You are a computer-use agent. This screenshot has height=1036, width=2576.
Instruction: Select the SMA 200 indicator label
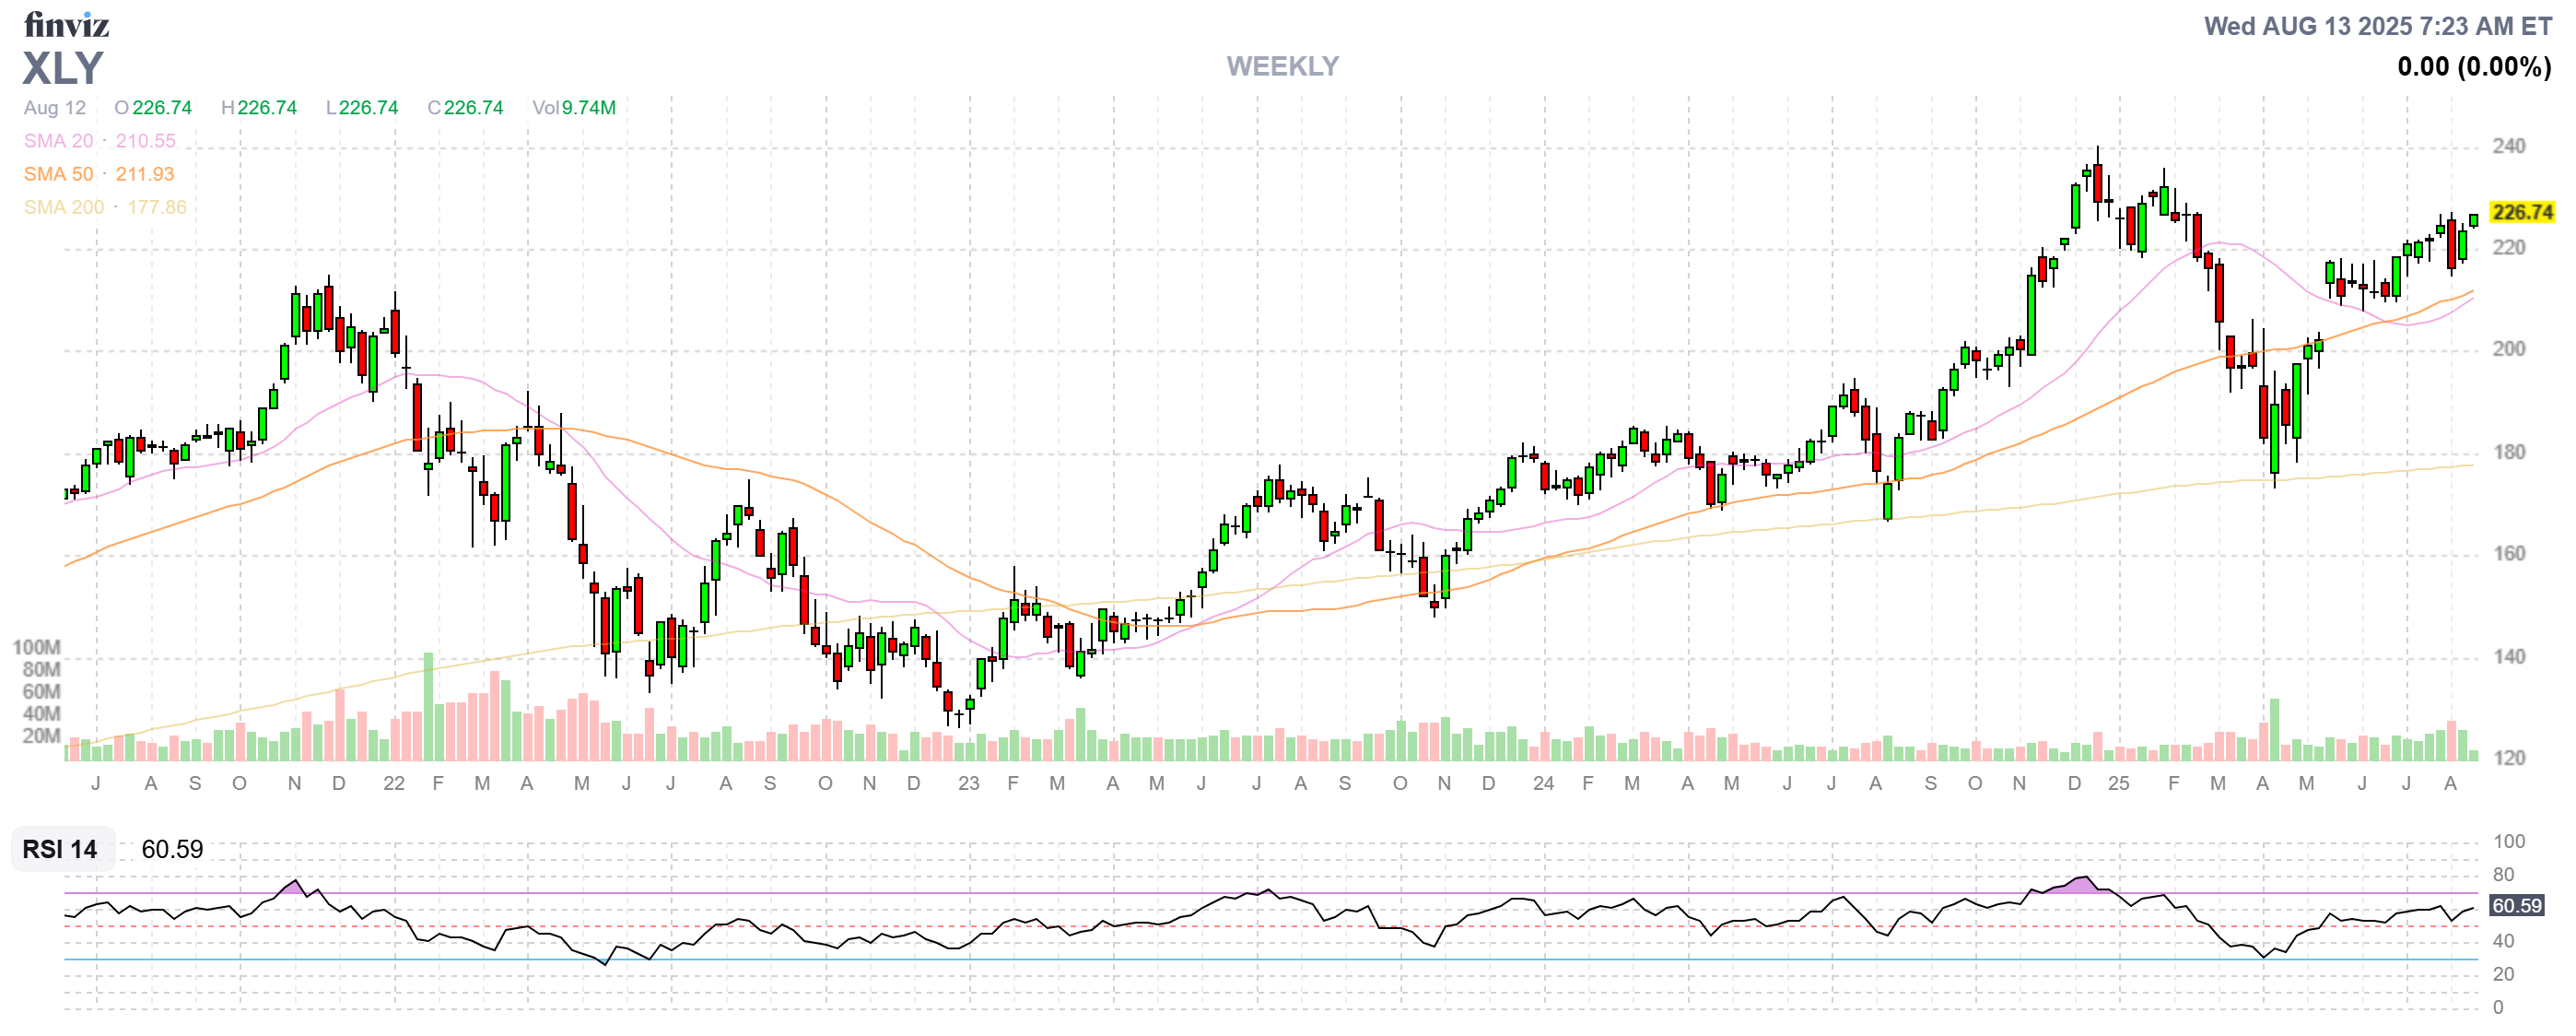(x=63, y=207)
